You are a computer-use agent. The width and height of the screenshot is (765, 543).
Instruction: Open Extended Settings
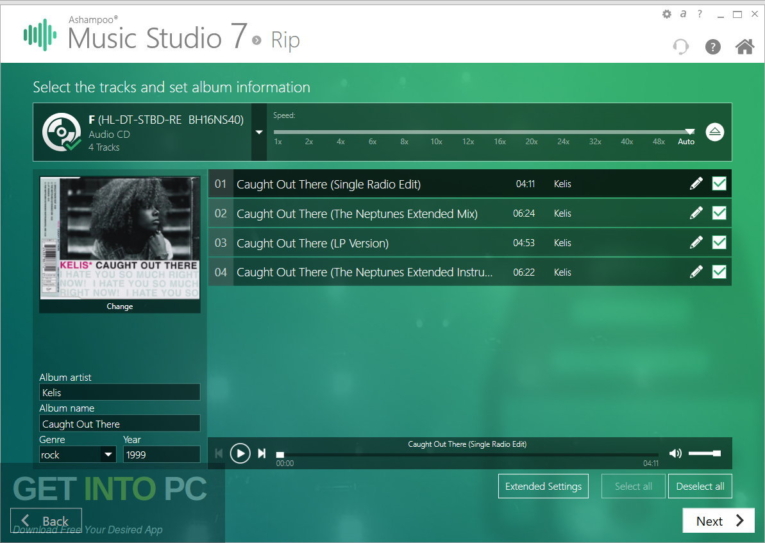coord(543,486)
